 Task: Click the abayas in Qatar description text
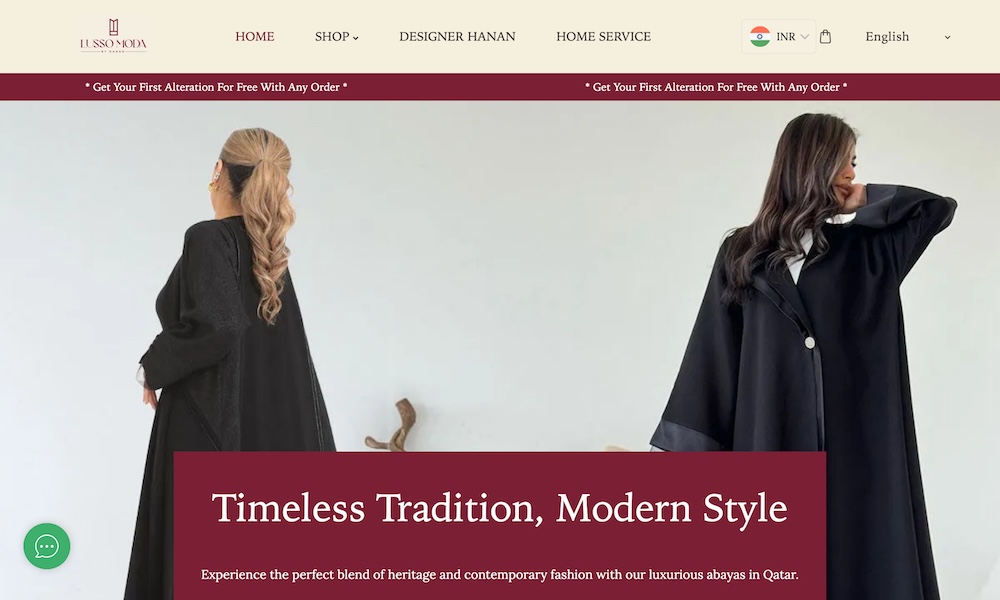499,574
